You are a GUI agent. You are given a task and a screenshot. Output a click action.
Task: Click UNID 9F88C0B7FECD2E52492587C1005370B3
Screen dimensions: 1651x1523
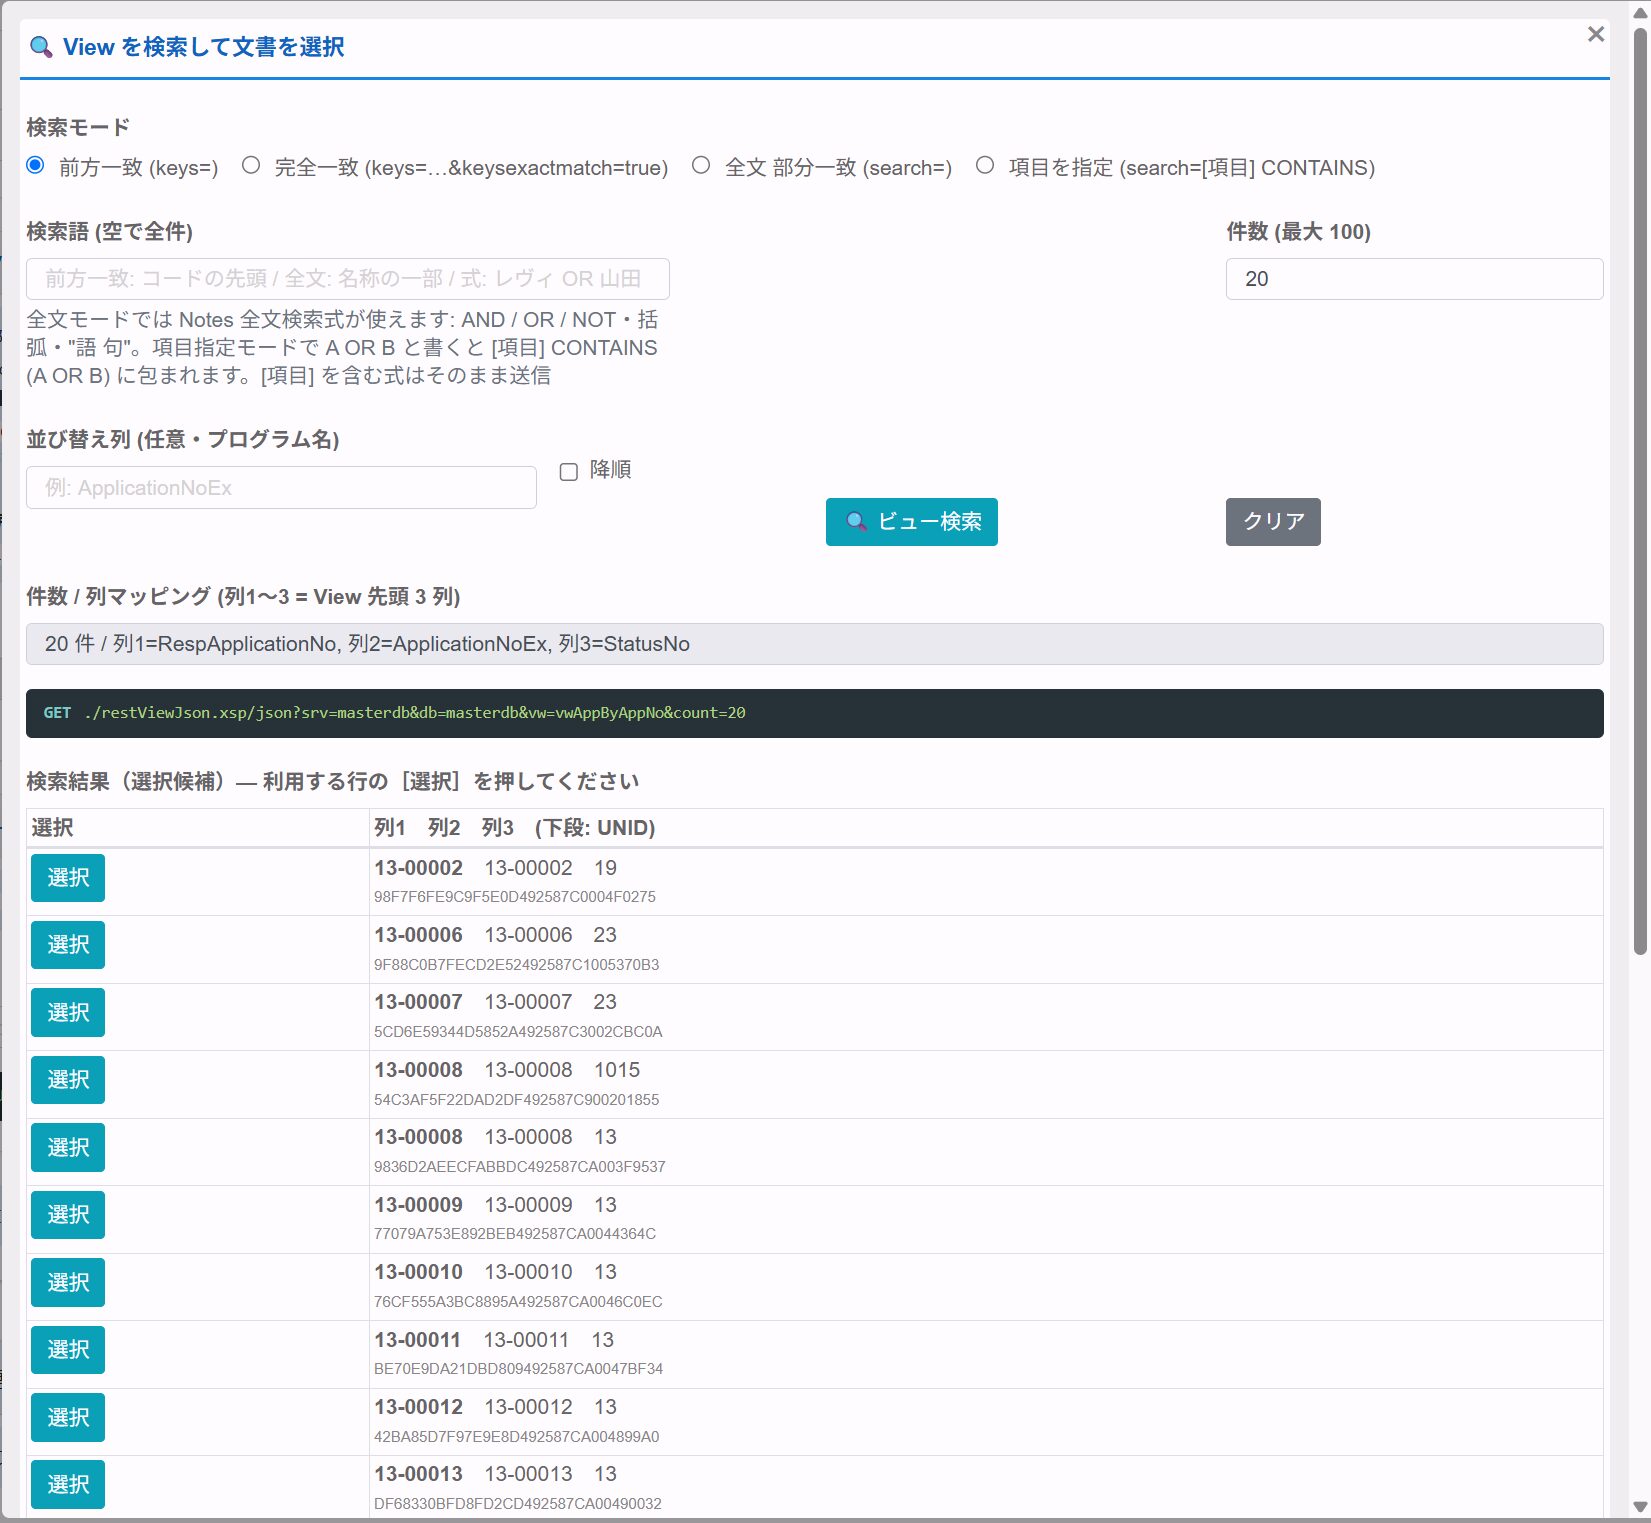[516, 965]
